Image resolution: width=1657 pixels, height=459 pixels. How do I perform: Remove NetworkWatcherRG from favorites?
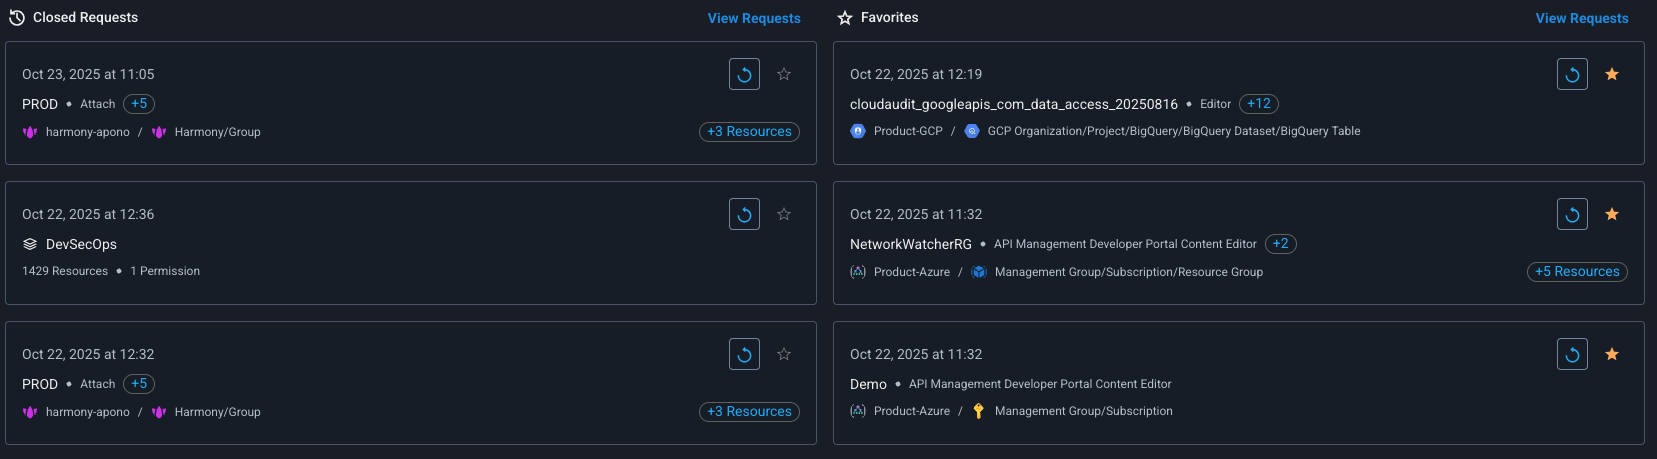click(1612, 214)
